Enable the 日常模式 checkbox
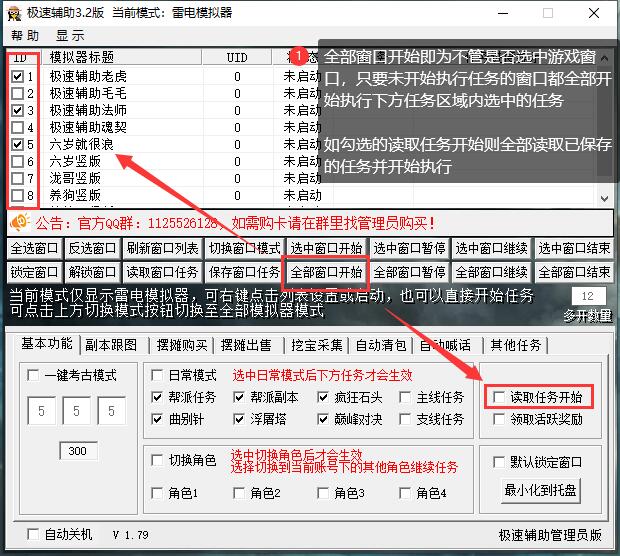The image size is (620, 556). [157, 375]
